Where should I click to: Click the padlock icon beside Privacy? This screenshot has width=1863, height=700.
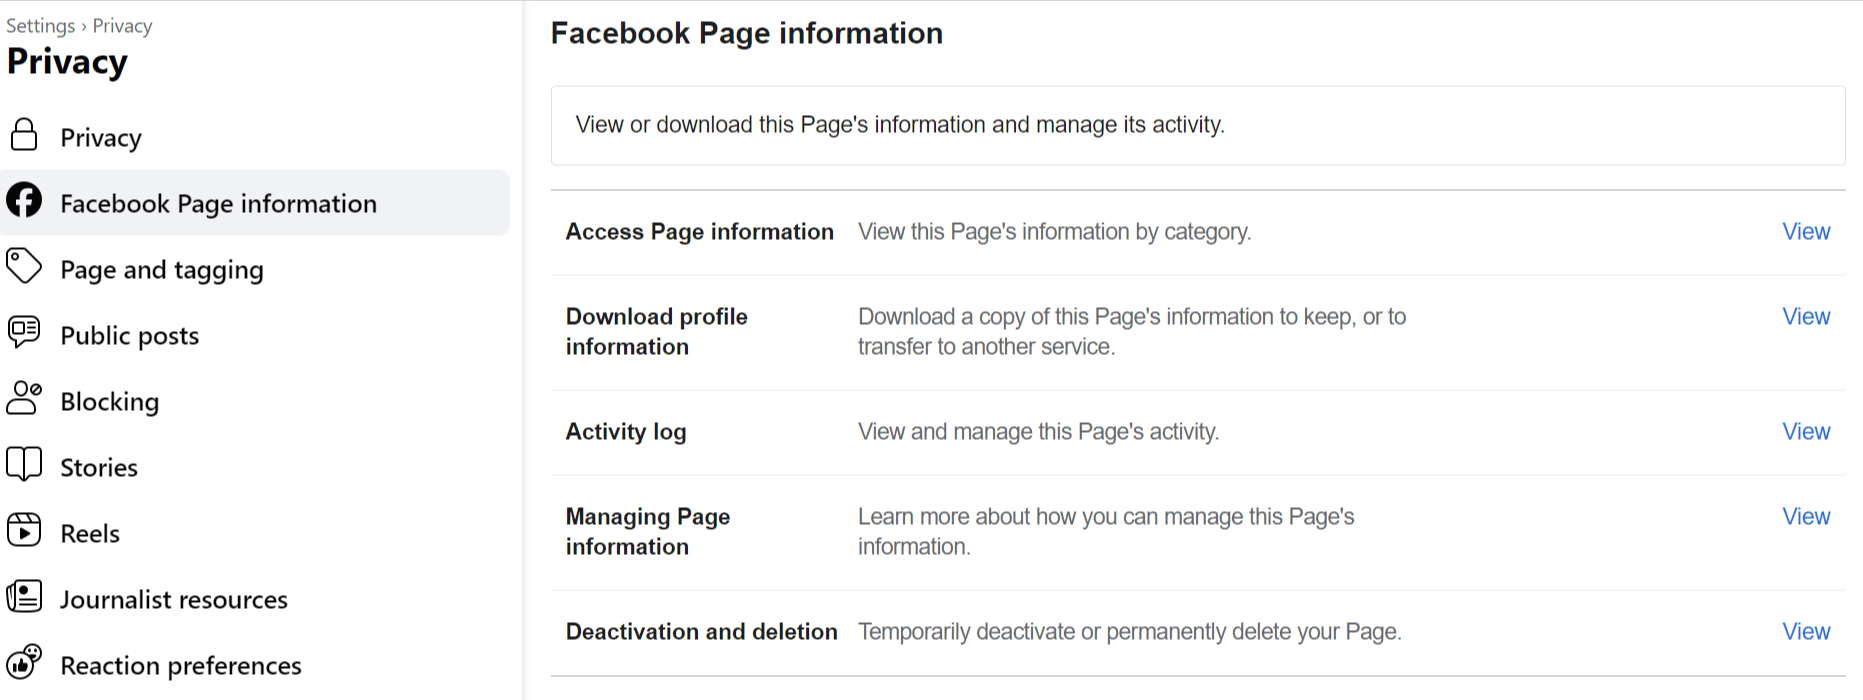pos(24,135)
